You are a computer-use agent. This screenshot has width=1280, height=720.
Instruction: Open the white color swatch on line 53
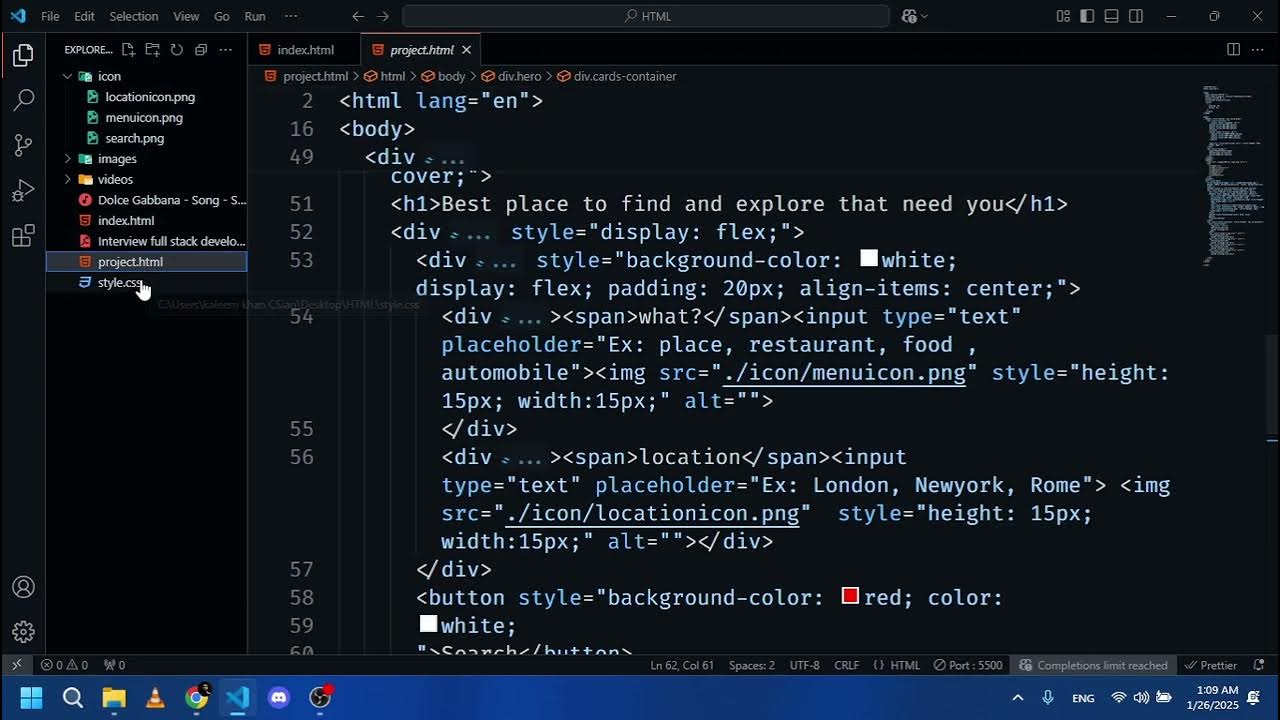[869, 259]
